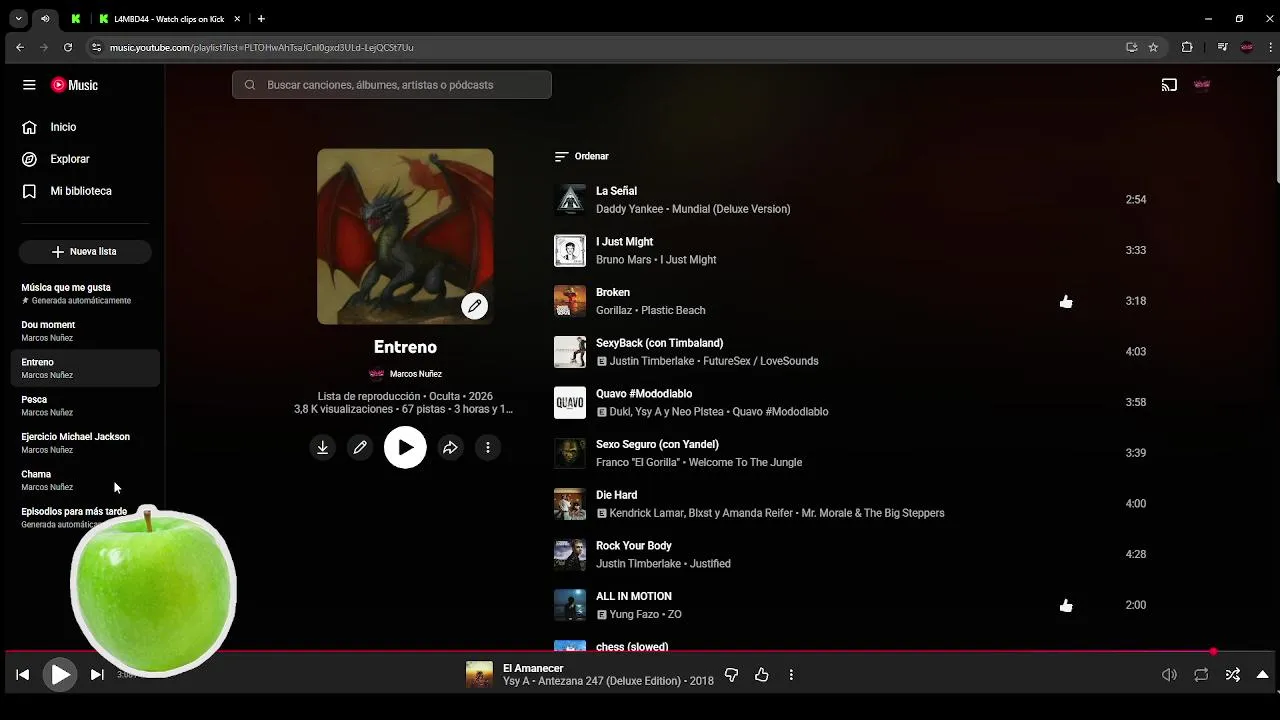1280x720 pixels.
Task: Click Gorillaz artist link
Action: (x=613, y=310)
